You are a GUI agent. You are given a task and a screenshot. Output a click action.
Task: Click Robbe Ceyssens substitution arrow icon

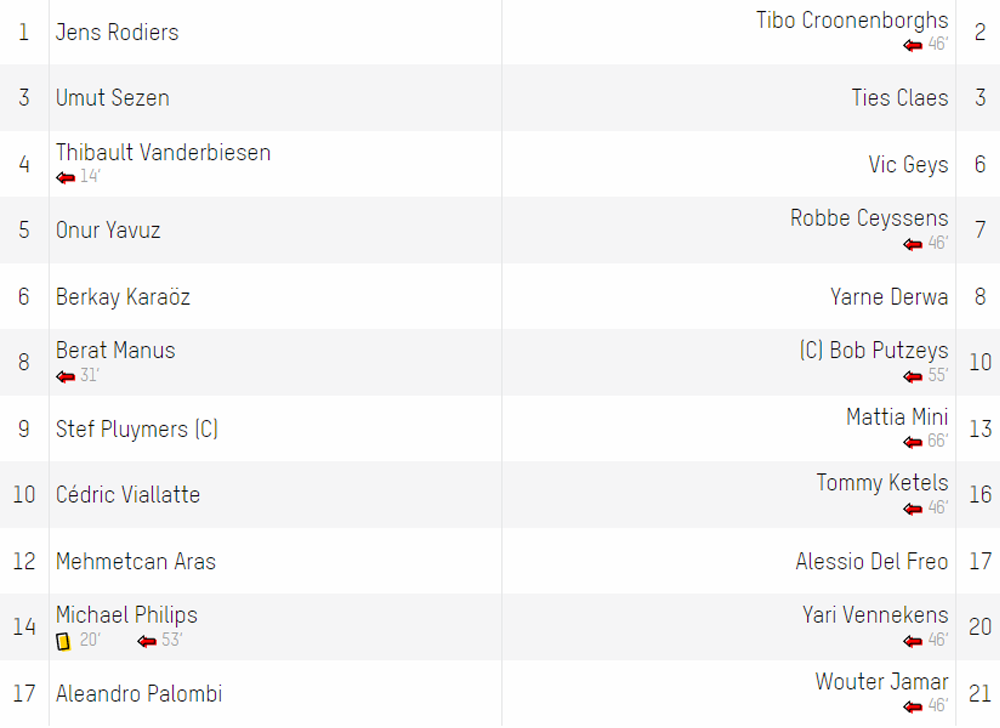coord(913,244)
